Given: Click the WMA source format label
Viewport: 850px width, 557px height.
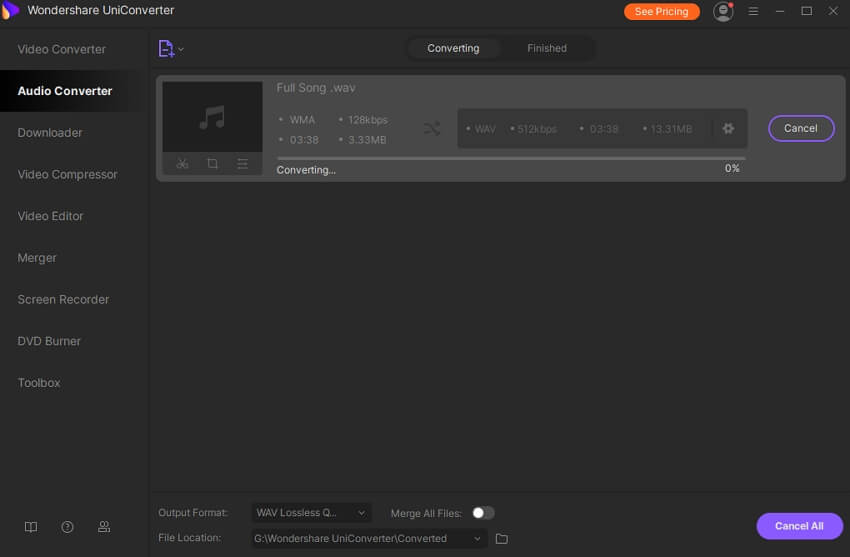Looking at the screenshot, I should (x=302, y=120).
